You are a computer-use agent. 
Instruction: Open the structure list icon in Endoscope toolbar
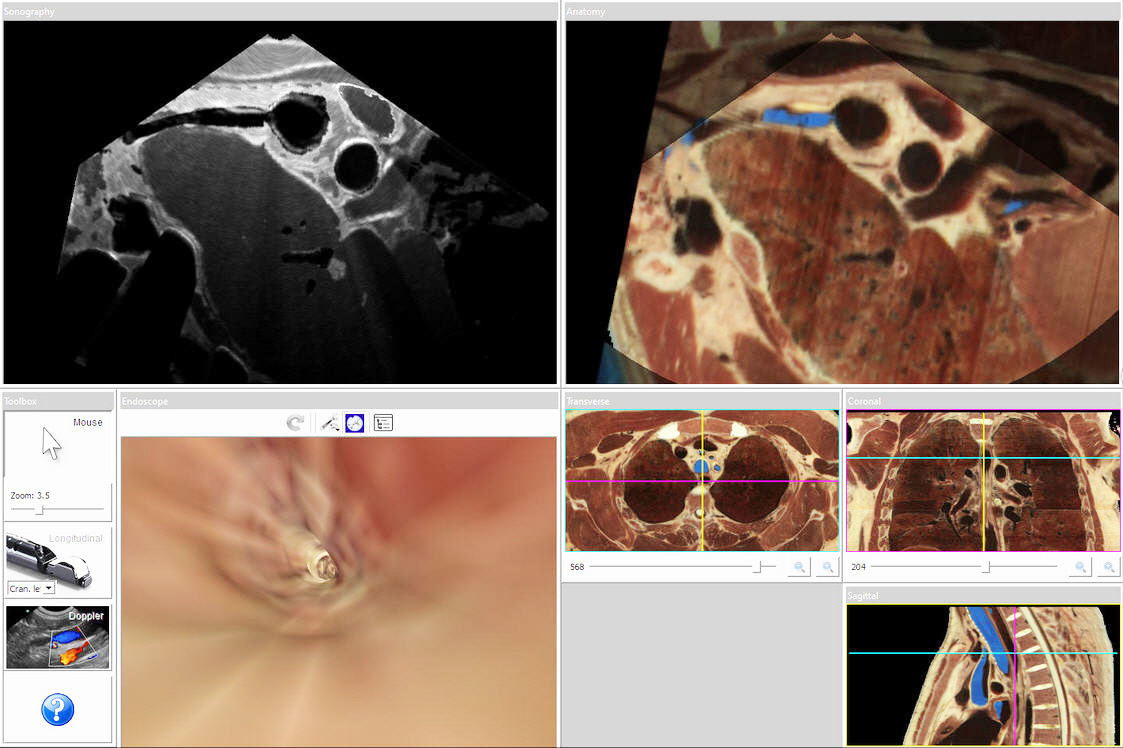(x=383, y=423)
